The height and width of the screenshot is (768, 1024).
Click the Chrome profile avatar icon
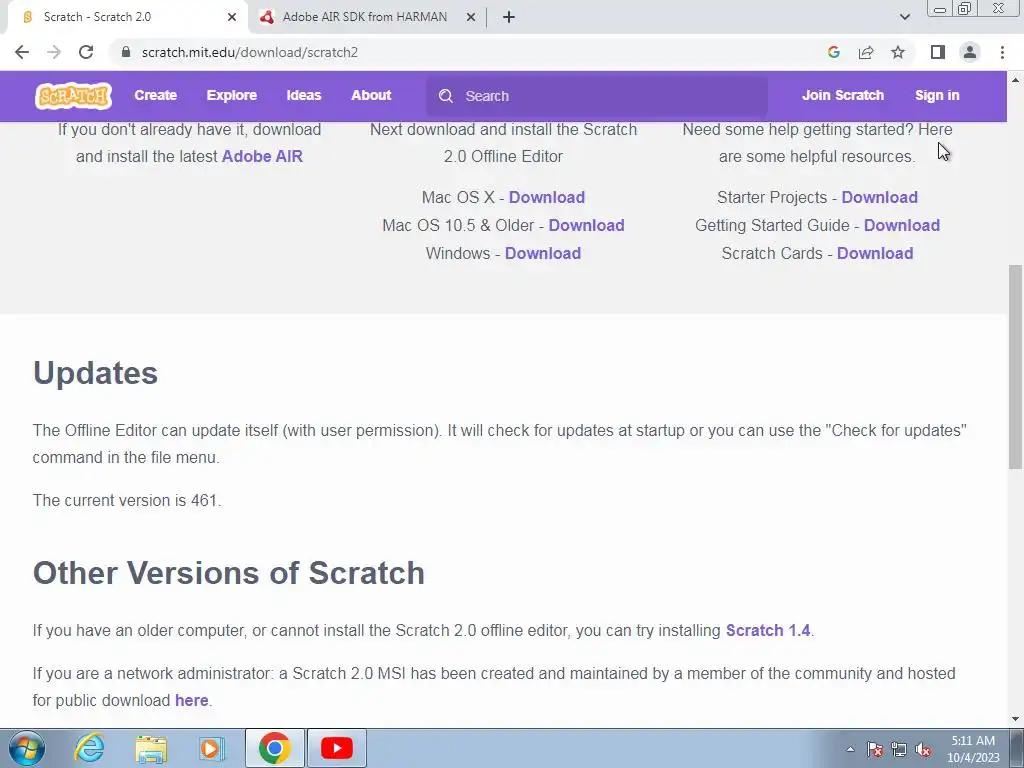[x=970, y=52]
